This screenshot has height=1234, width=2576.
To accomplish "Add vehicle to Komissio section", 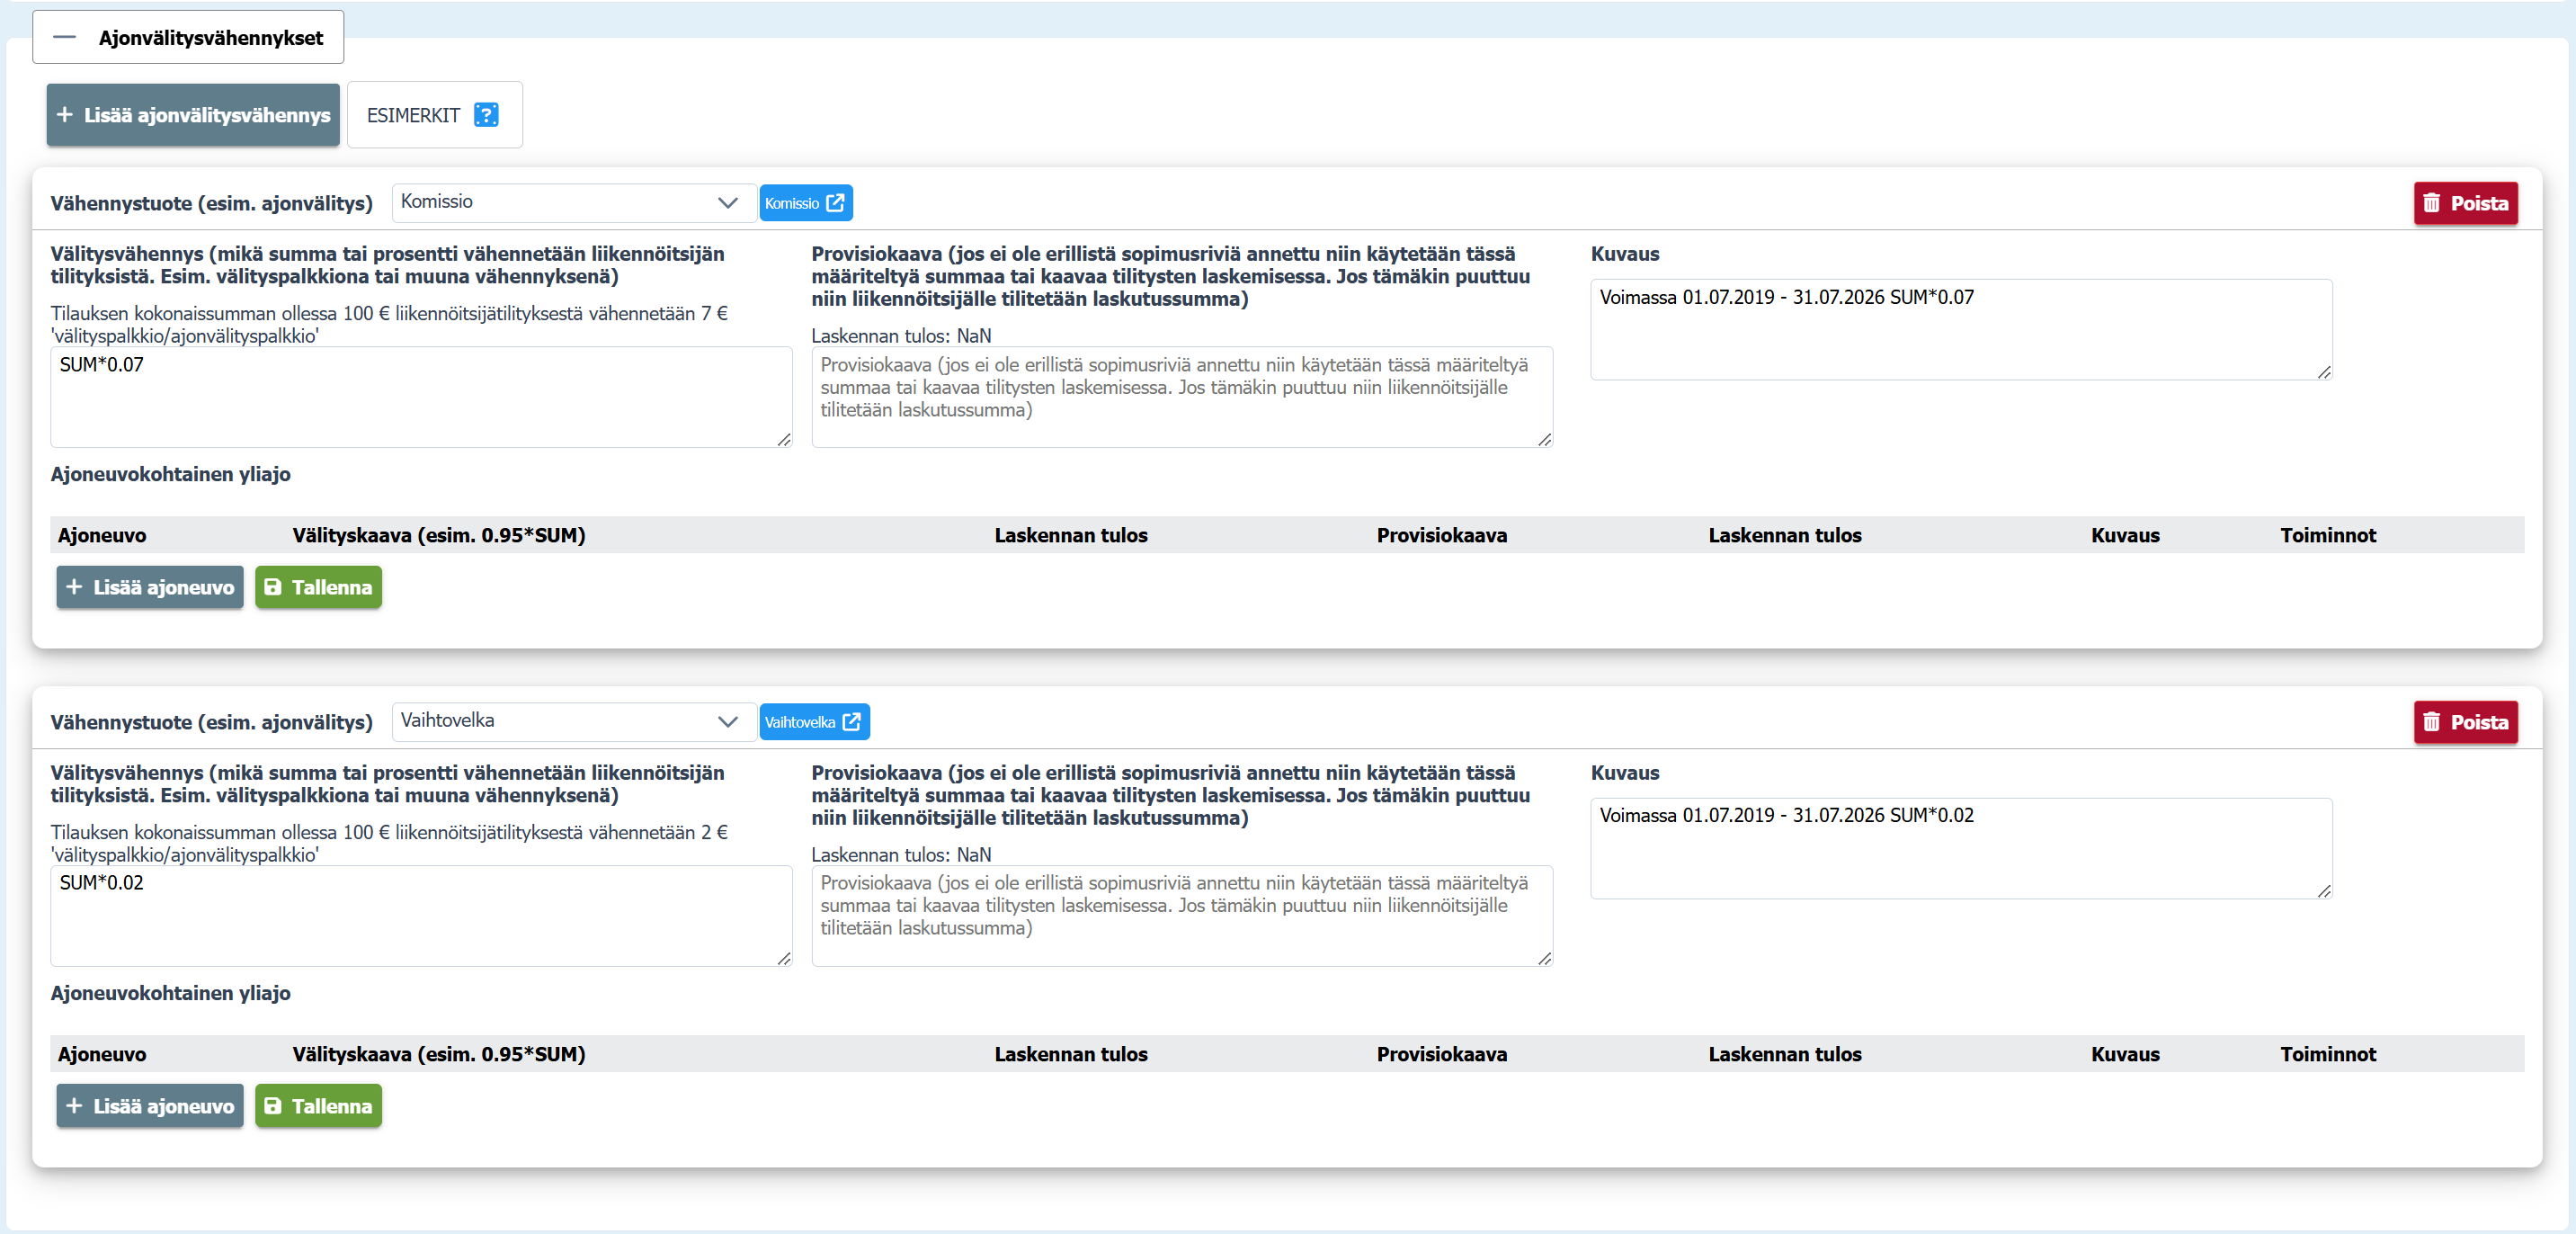I will click(x=150, y=587).
